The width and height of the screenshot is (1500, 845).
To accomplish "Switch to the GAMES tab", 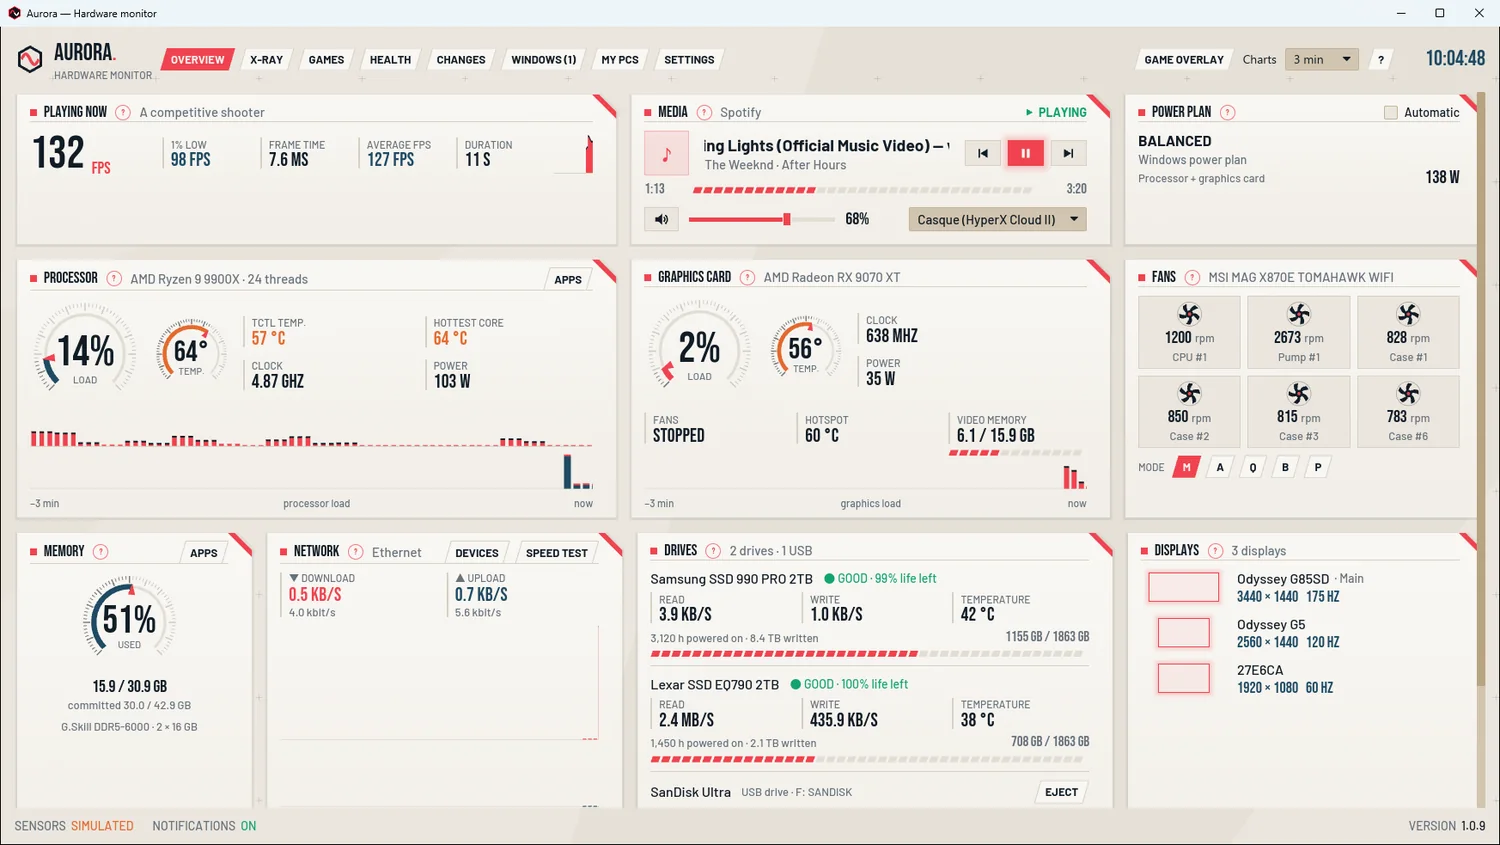I will point(326,59).
